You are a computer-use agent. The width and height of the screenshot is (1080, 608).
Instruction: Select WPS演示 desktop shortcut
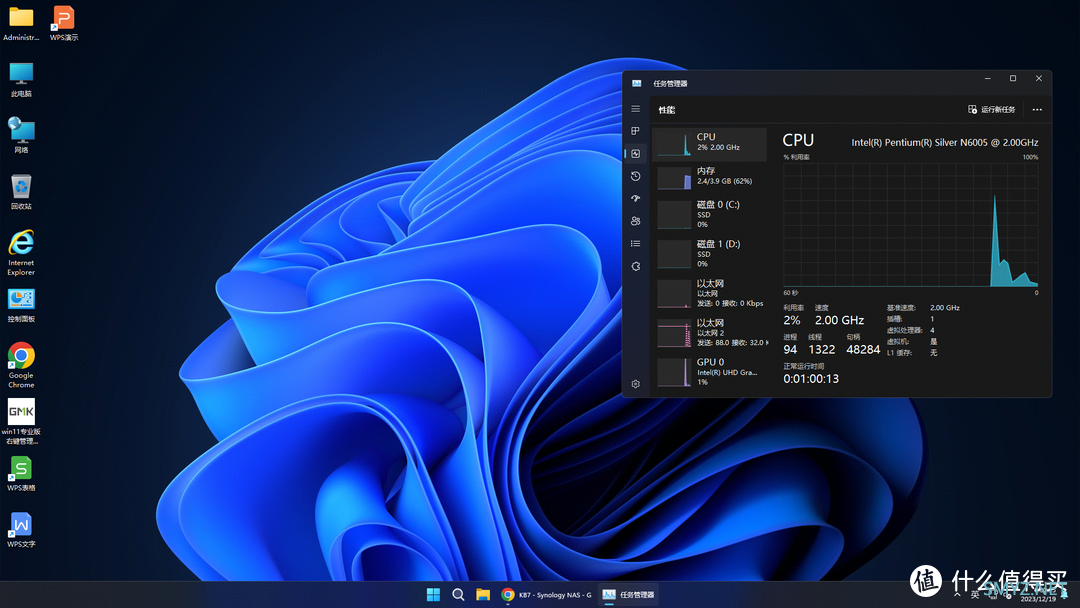click(x=63, y=23)
